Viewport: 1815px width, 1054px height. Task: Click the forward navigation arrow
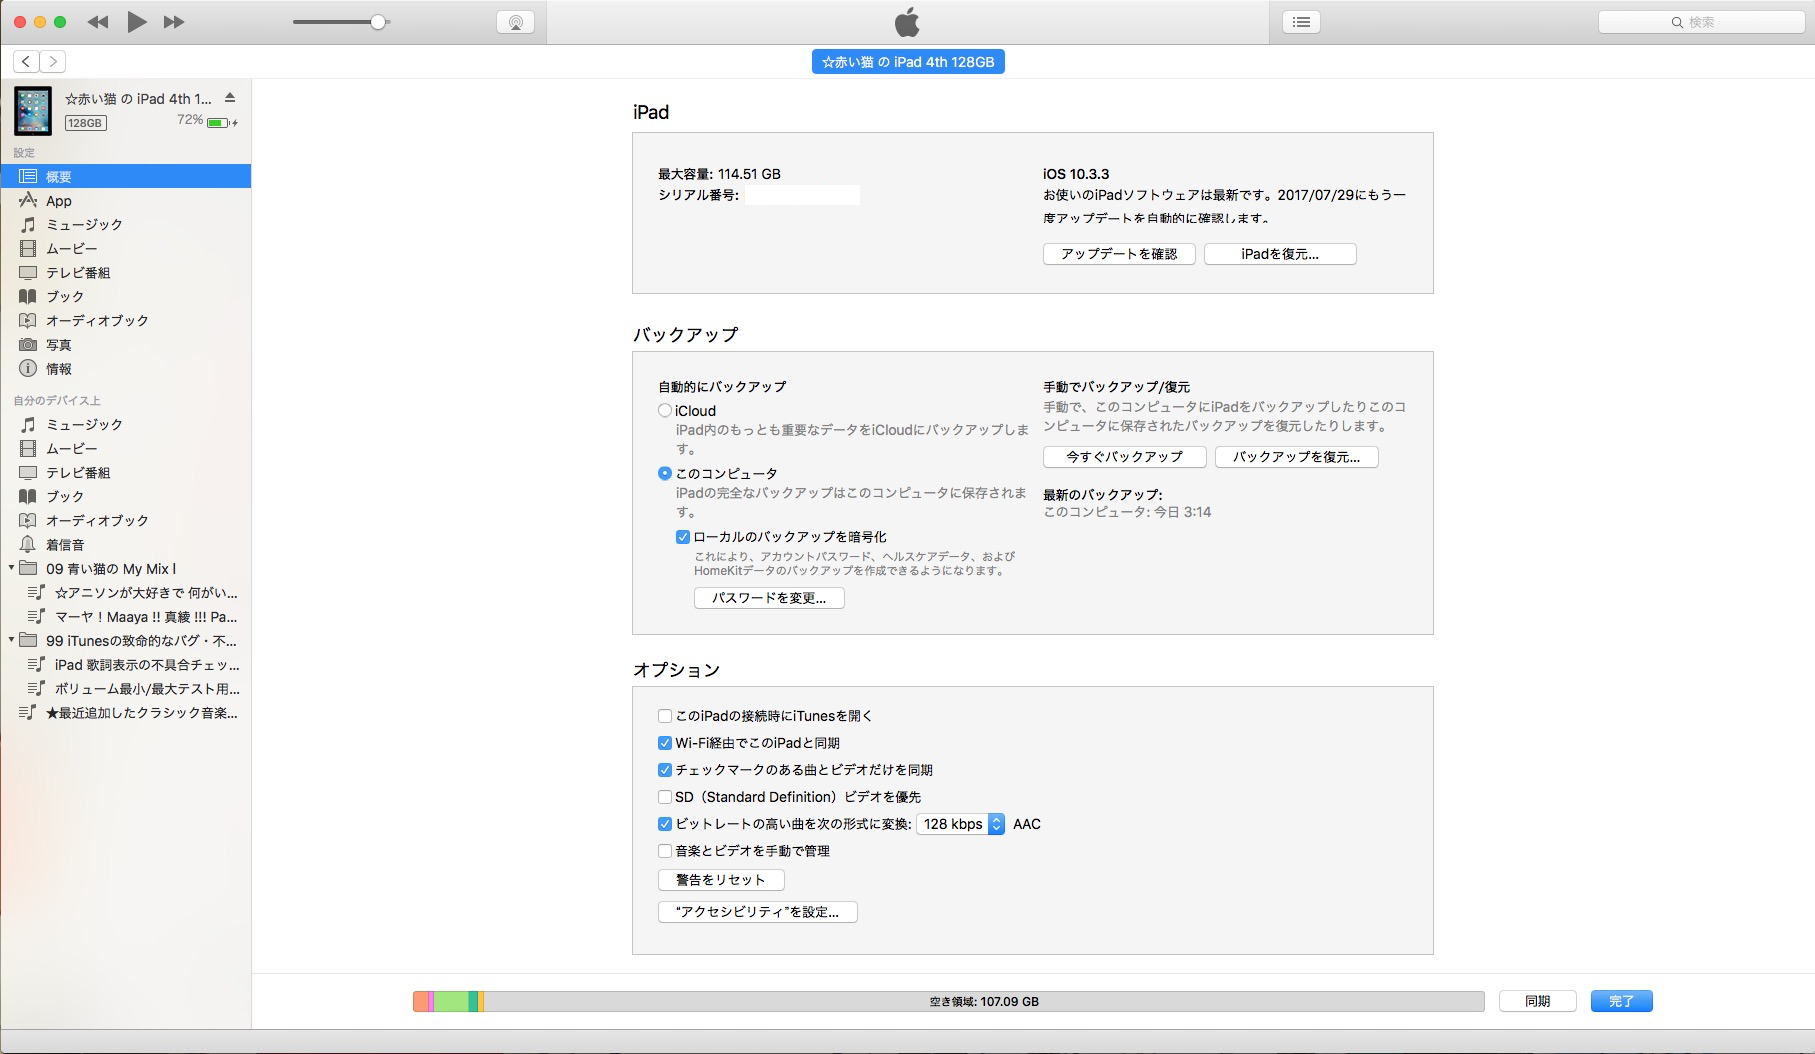tap(53, 62)
